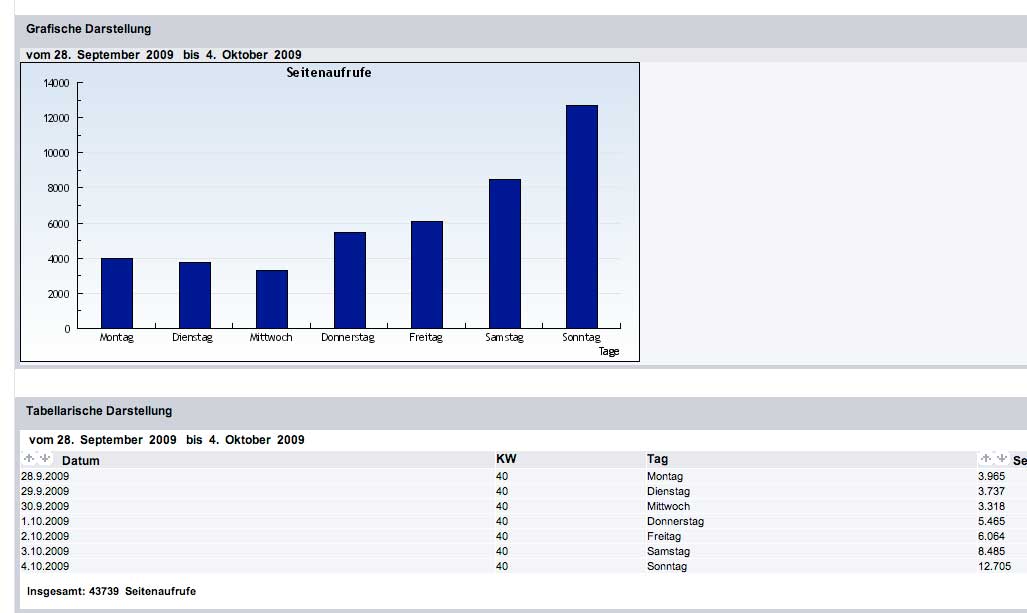1027x613 pixels.
Task: Sort Seitenaufrufe column ascending with up arrow
Action: (x=985, y=459)
